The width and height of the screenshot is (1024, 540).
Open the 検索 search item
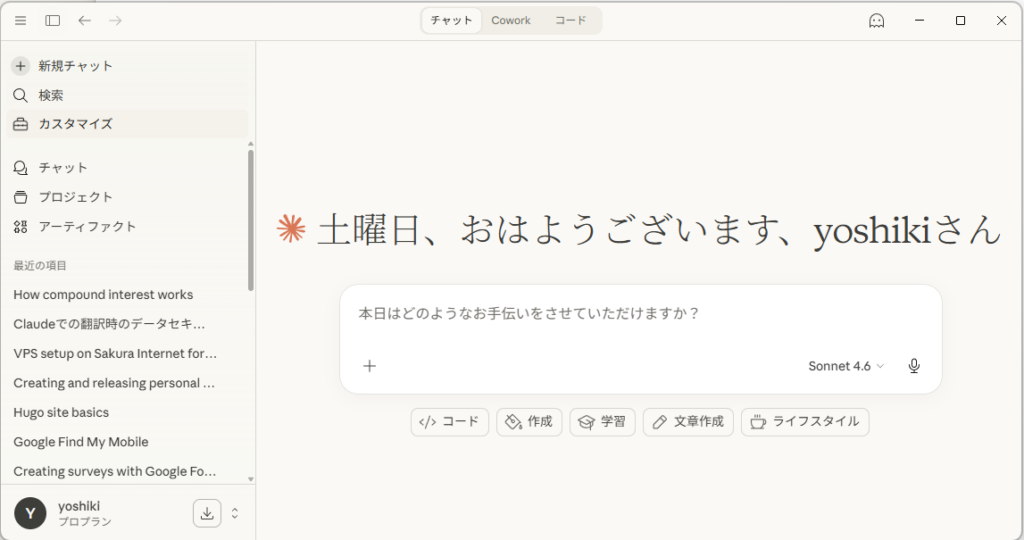(51, 95)
